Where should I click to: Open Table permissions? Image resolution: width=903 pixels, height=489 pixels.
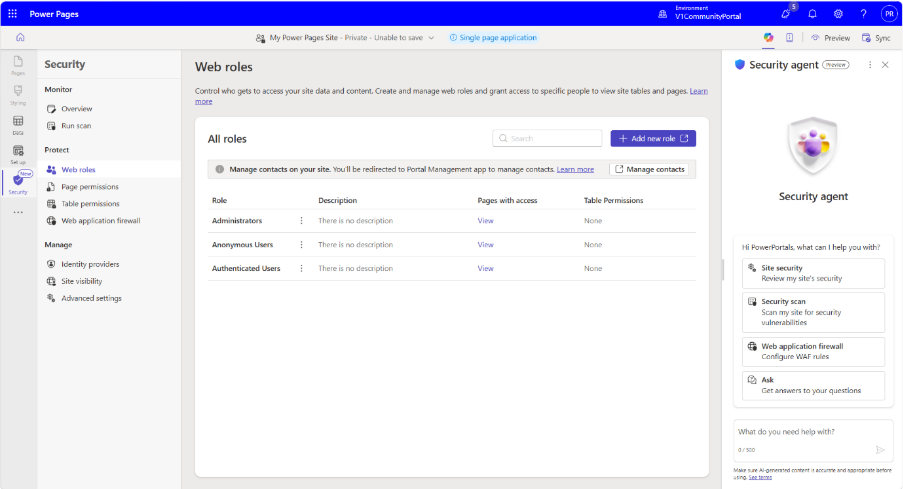[x=90, y=204]
